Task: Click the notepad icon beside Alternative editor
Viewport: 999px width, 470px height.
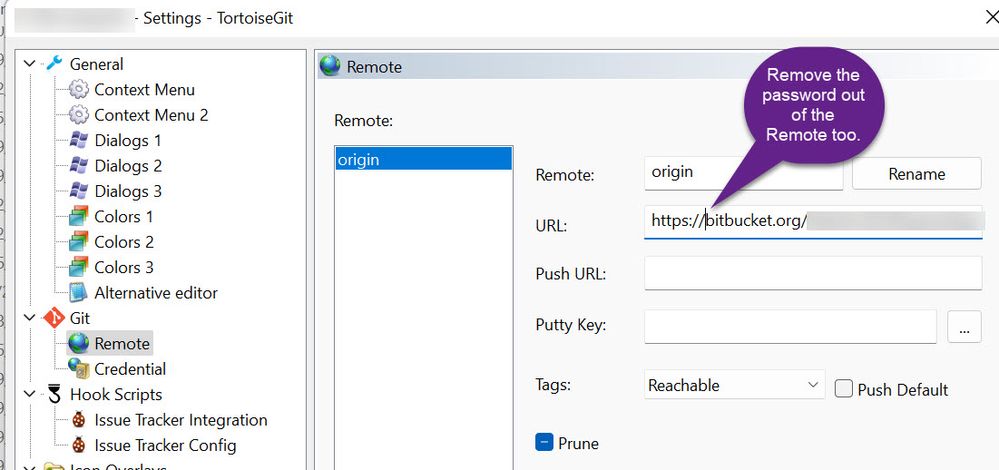Action: (x=78, y=293)
